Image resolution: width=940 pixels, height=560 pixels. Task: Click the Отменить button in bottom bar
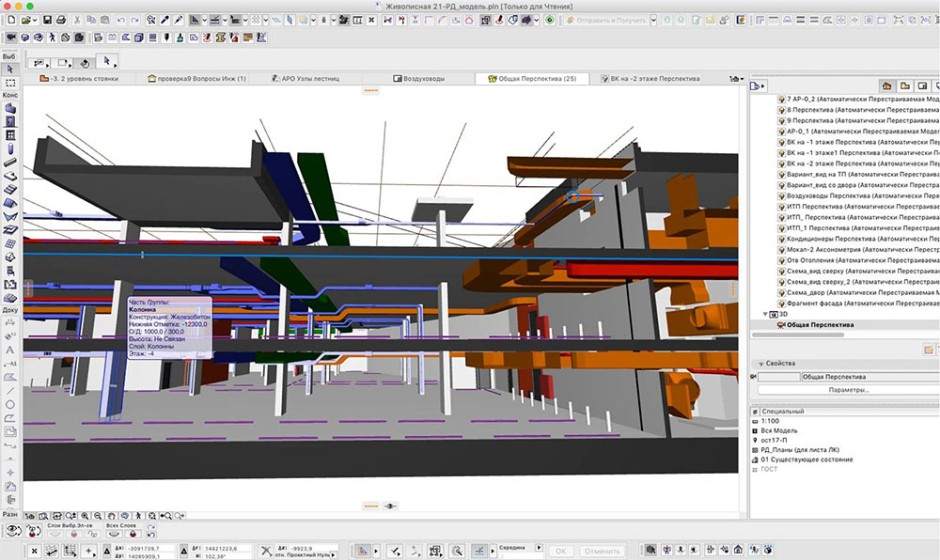[x=602, y=550]
